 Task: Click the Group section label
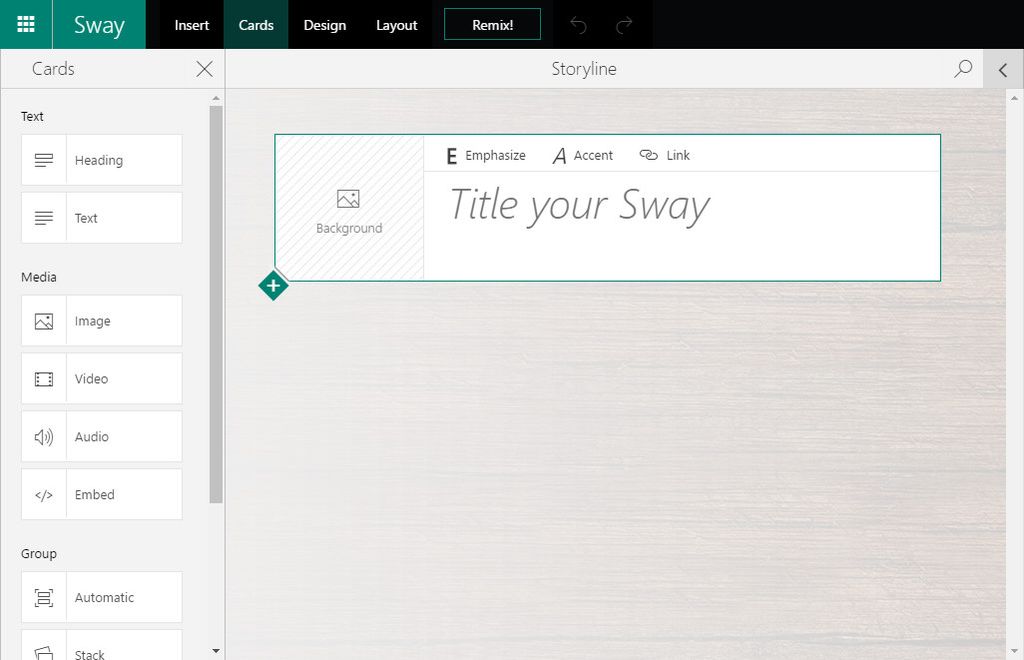(39, 554)
